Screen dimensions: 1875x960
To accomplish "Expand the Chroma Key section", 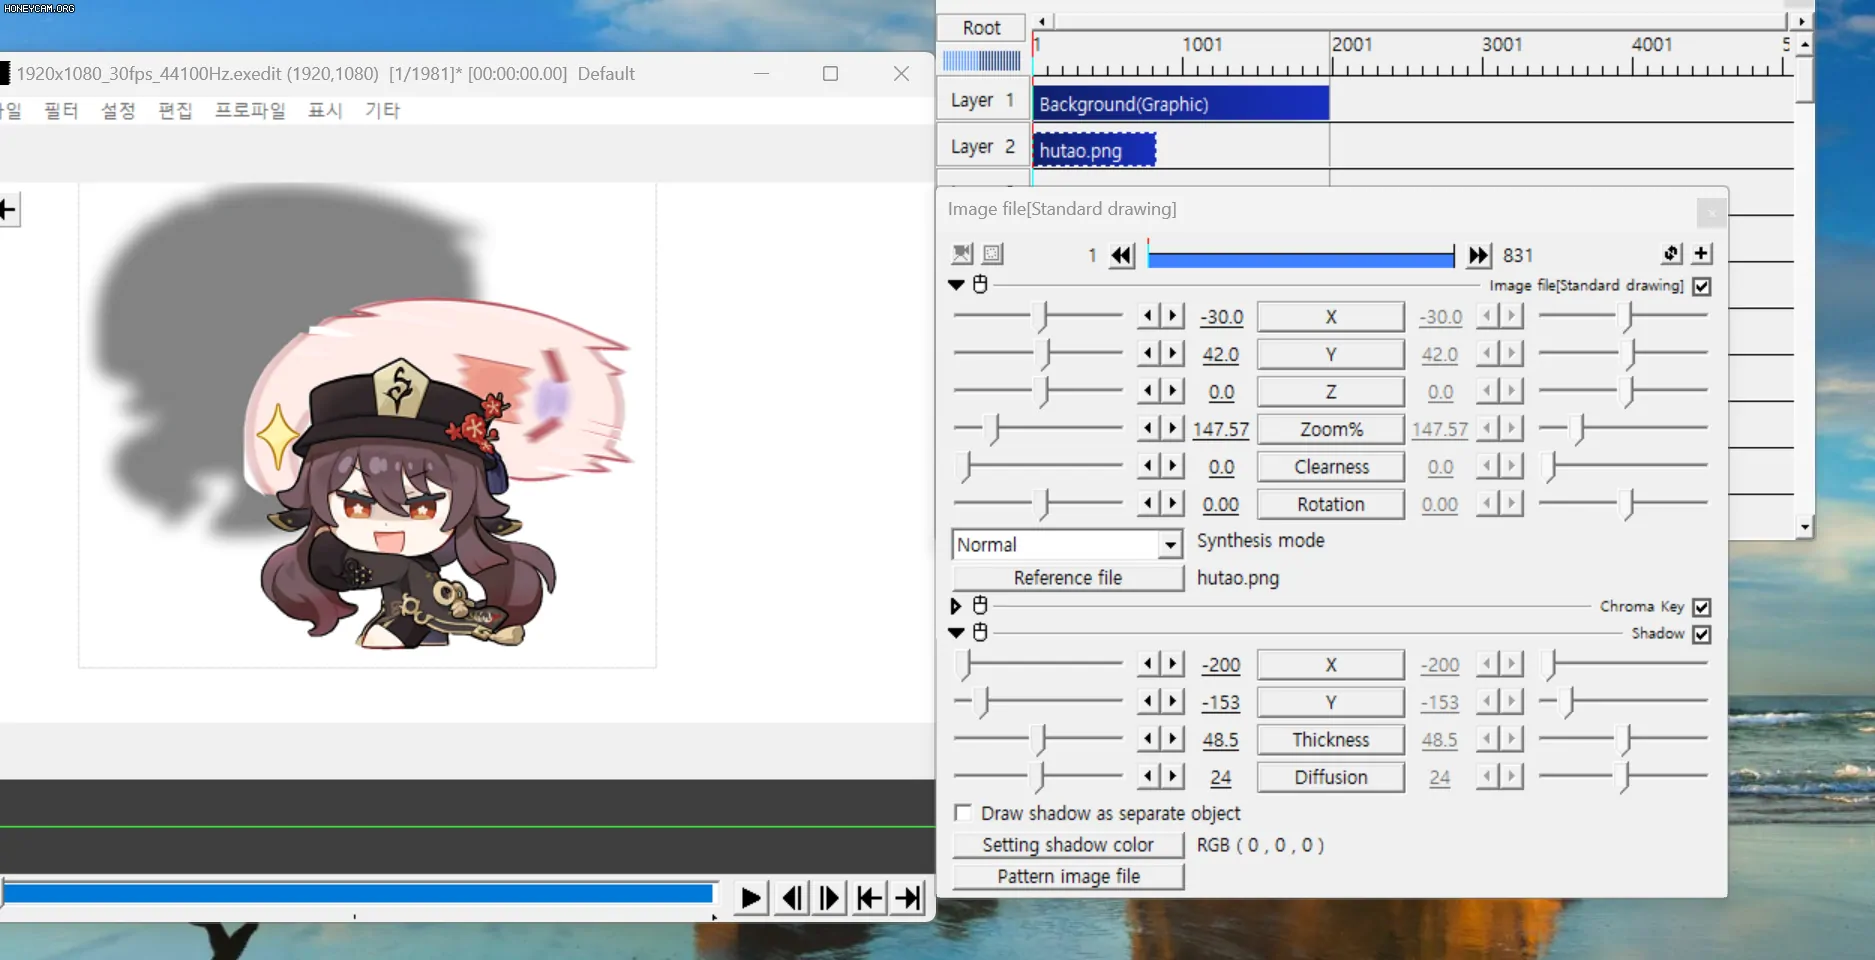I will pyautogui.click(x=956, y=606).
